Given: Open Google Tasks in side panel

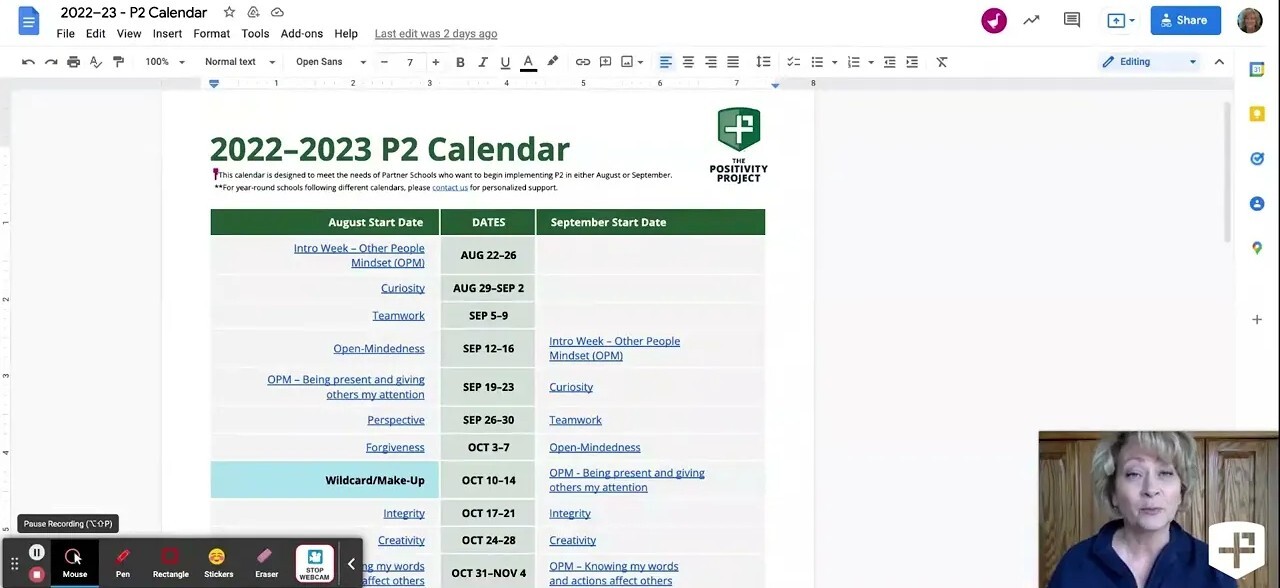Looking at the screenshot, I should point(1257,159).
